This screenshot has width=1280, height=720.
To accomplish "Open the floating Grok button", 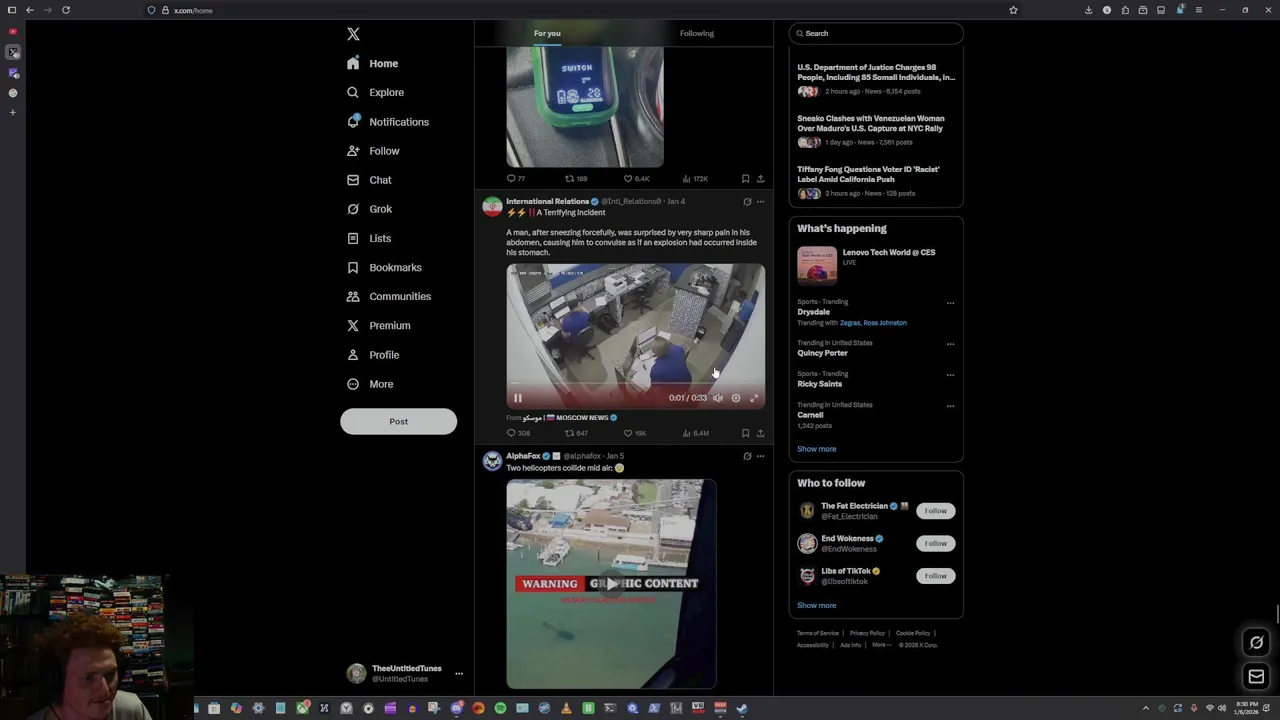I will pos(1257,643).
